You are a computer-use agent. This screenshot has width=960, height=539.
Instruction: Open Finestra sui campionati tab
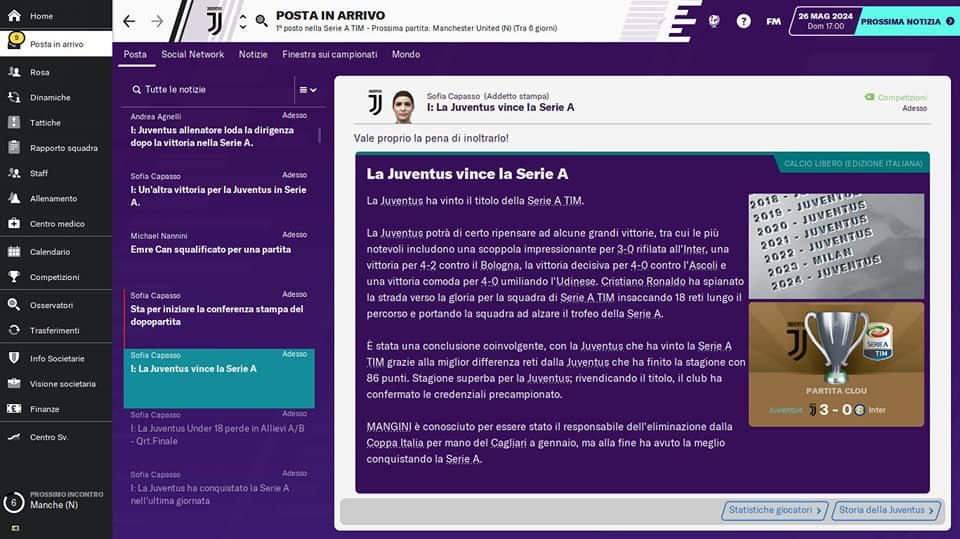click(329, 55)
